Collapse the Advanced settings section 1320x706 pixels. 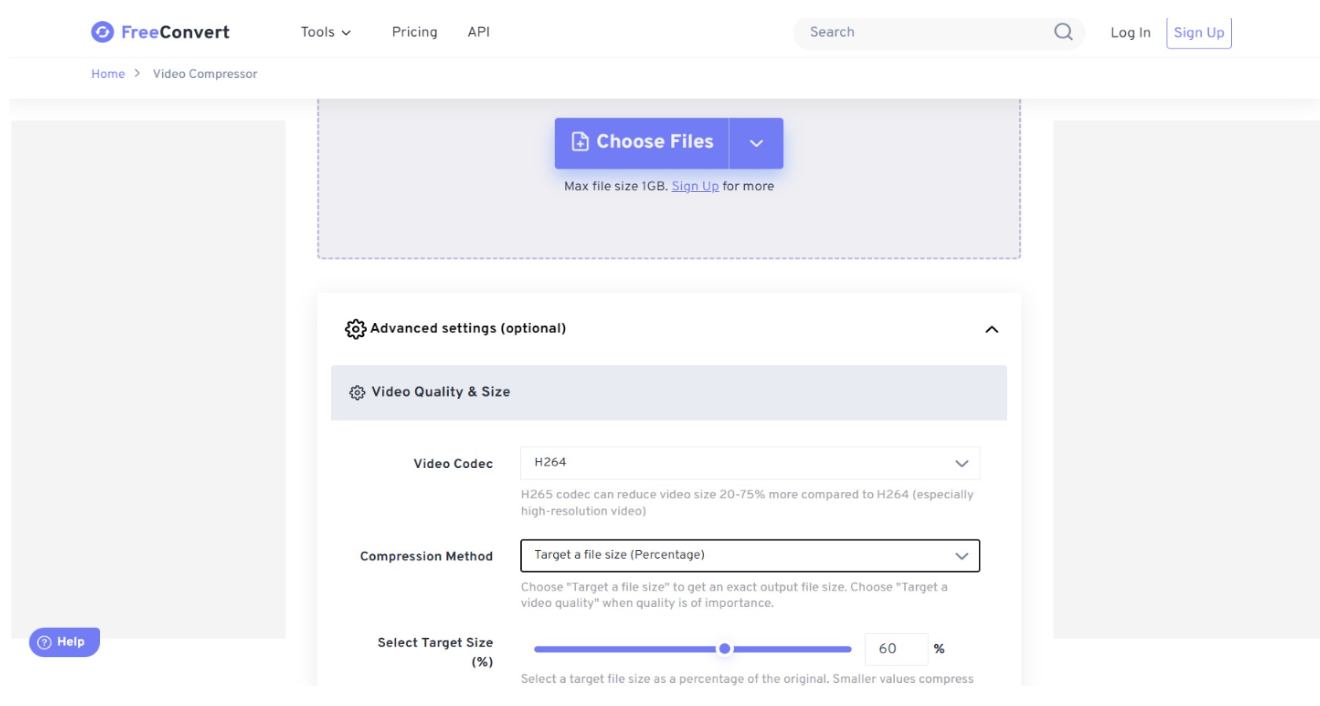[991, 329]
